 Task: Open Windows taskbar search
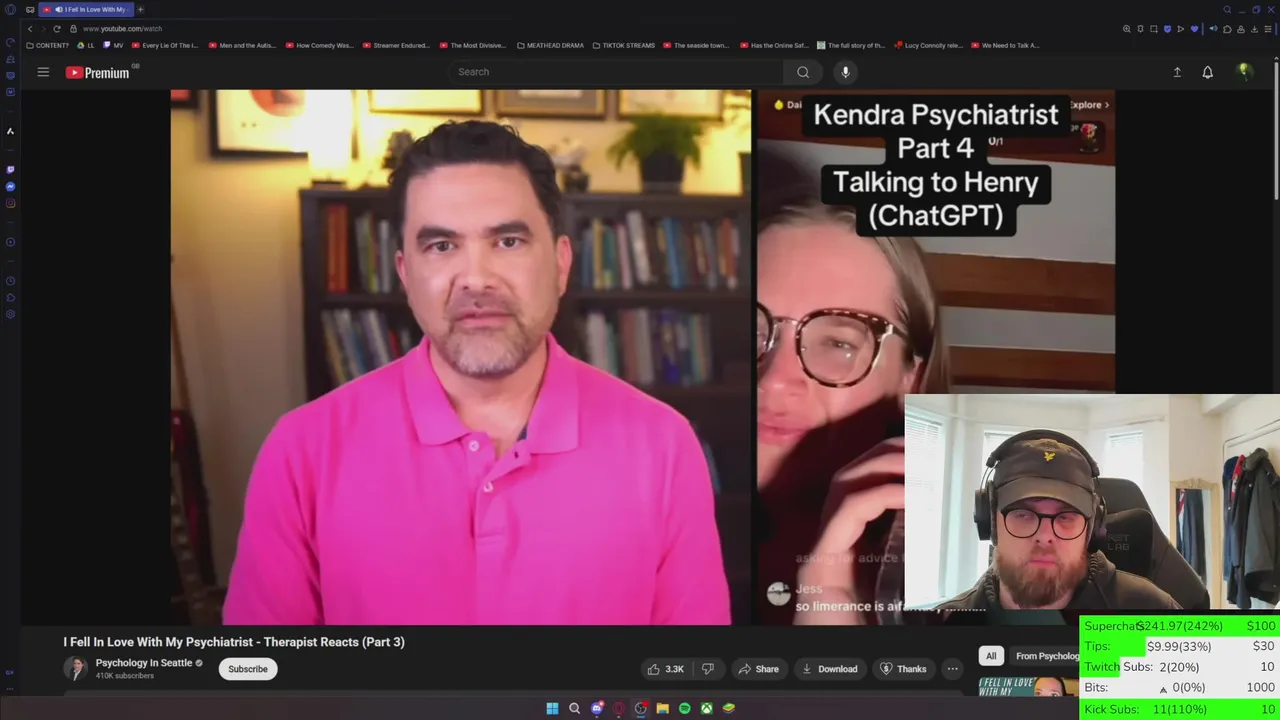[x=574, y=708]
